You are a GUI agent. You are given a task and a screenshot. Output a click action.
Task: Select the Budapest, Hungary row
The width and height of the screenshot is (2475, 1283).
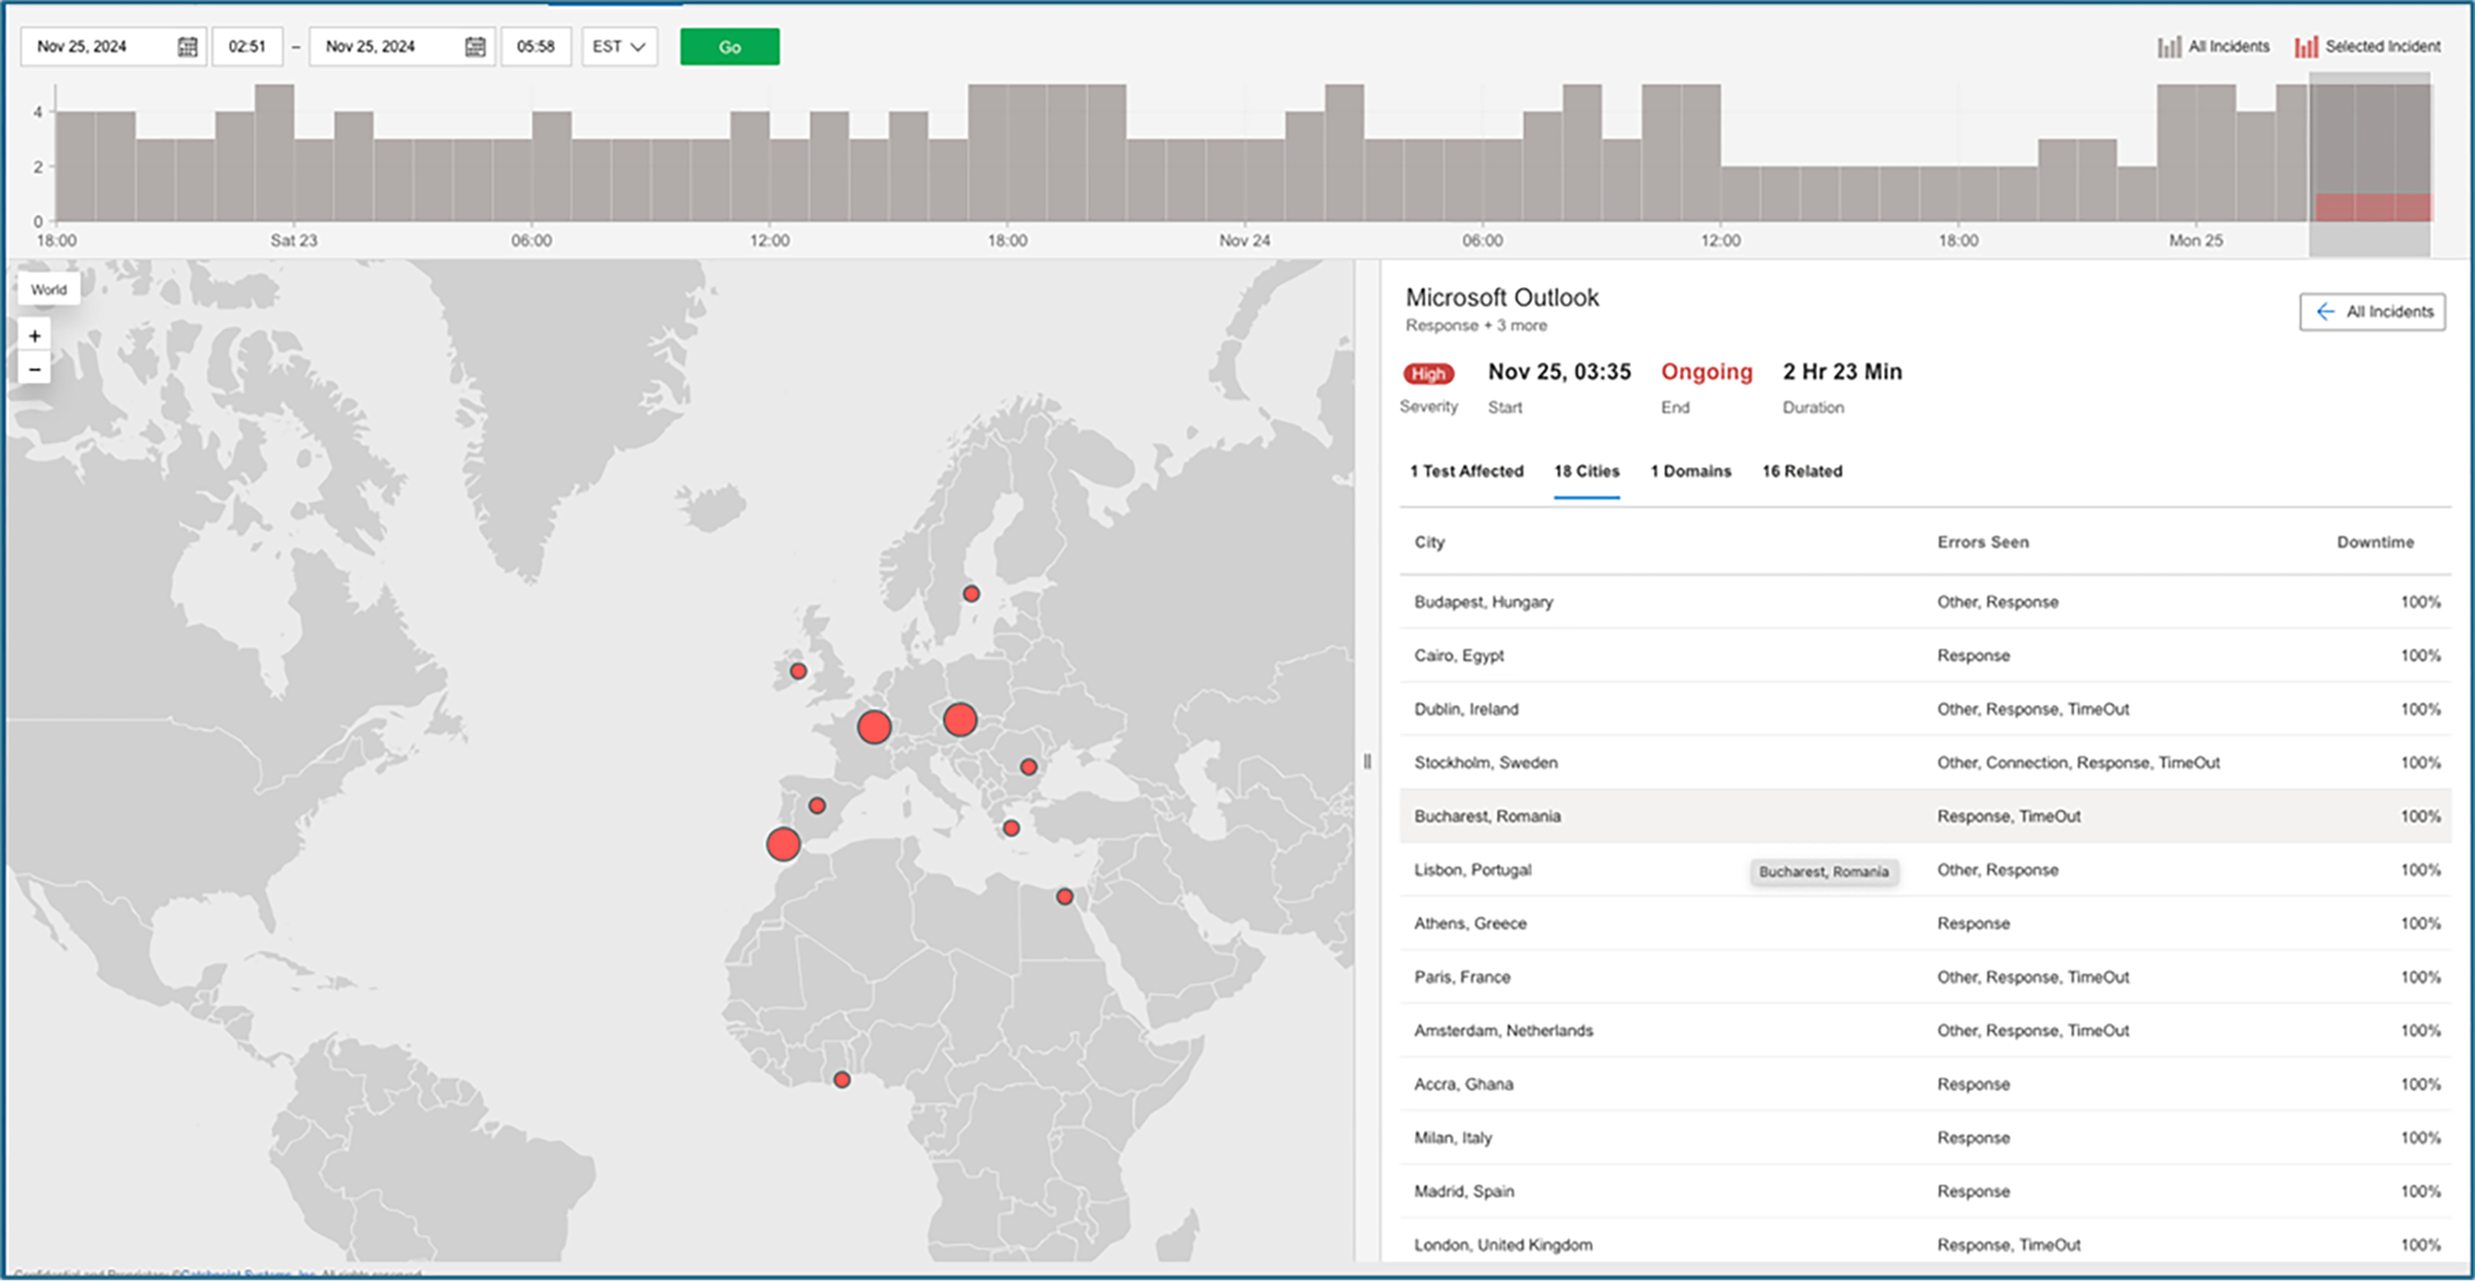[1925, 602]
